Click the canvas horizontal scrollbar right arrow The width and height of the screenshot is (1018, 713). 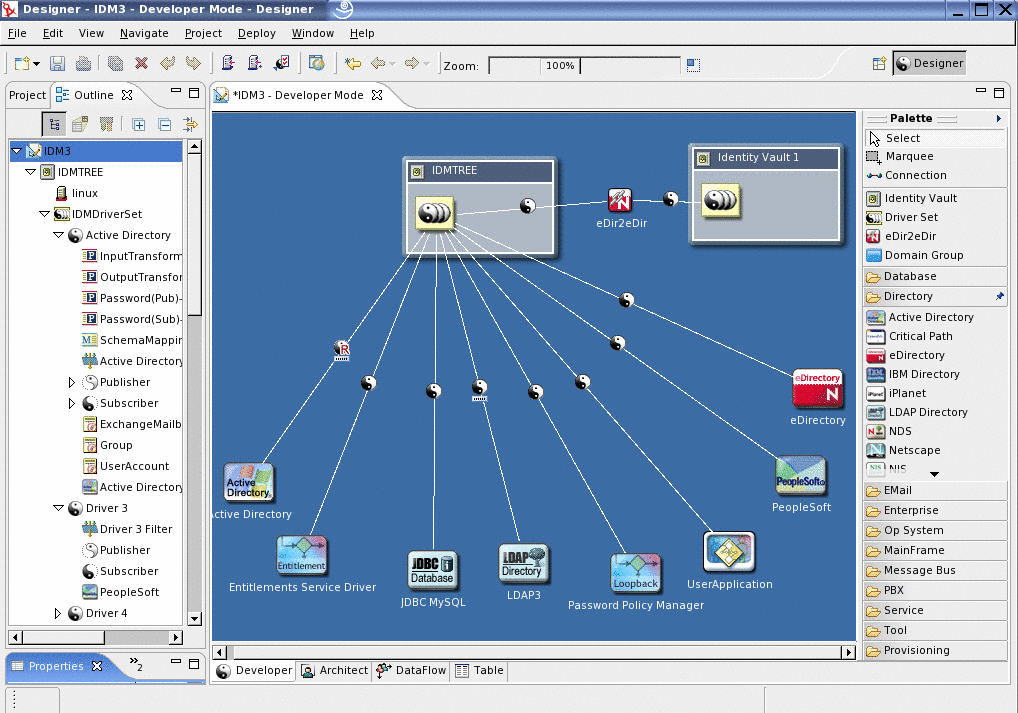tap(848, 652)
